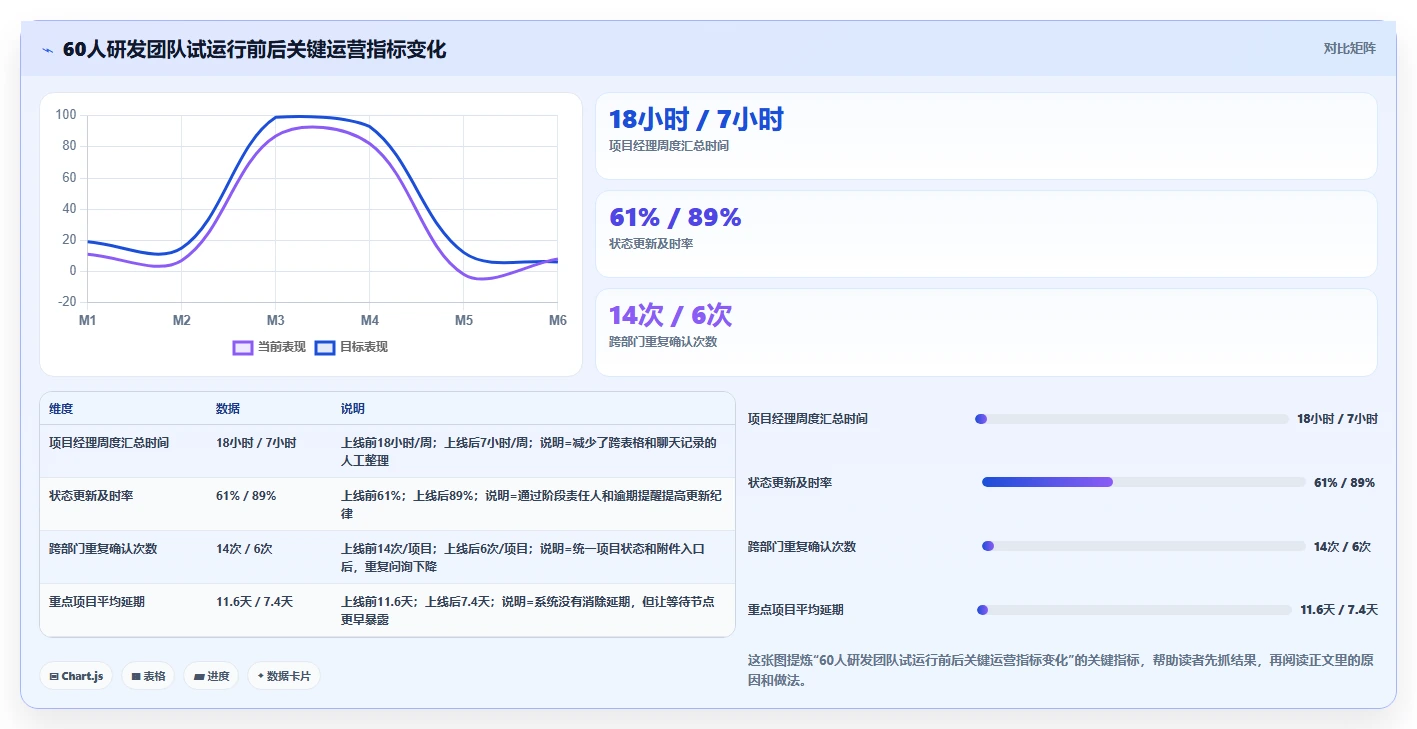The height and width of the screenshot is (729, 1417).
Task: Click the Chart.js tag chip
Action: [76, 676]
